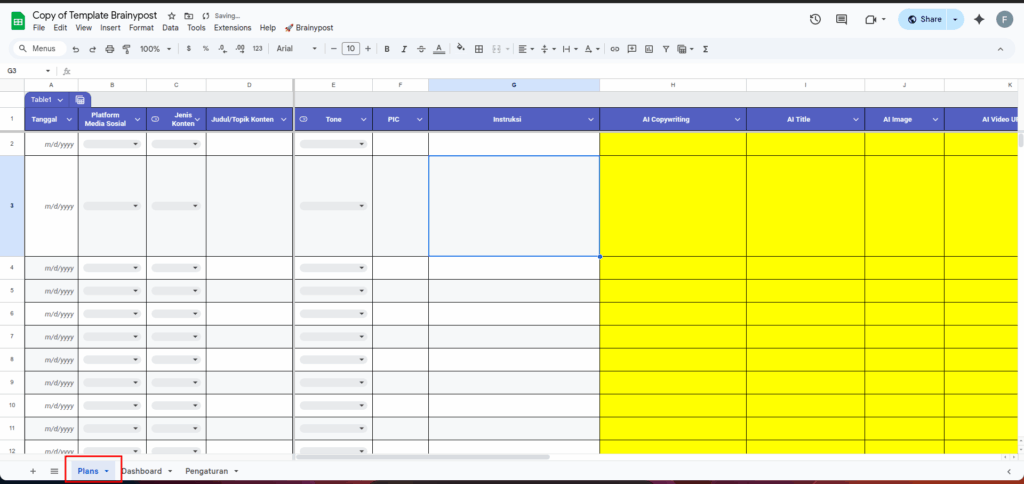The image size is (1024, 484).
Task: Open the 100% zoom dropdown
Action: [154, 48]
